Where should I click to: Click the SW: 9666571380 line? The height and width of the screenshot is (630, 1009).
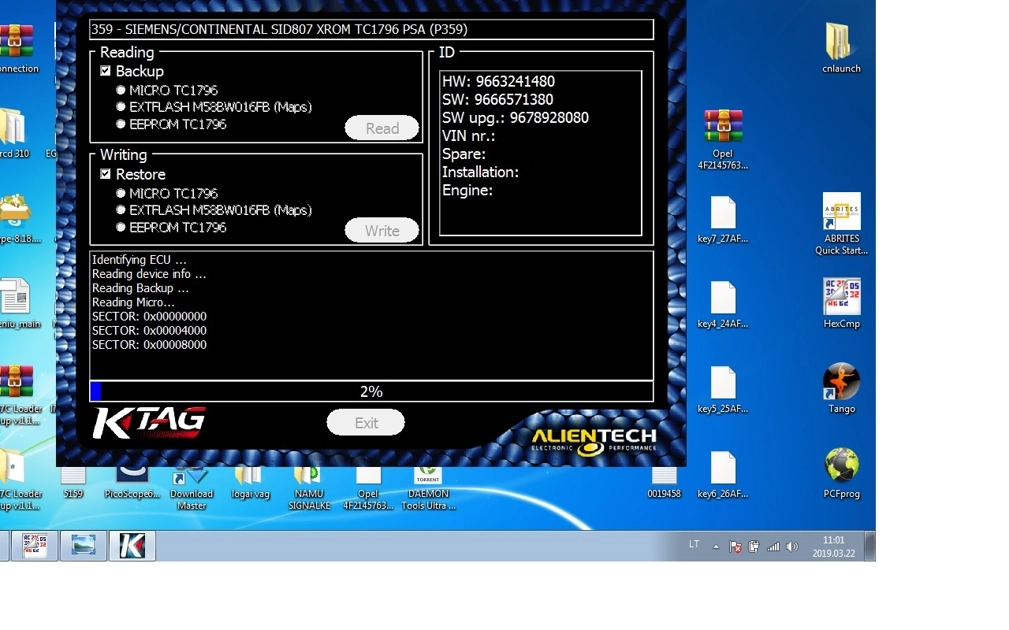(497, 99)
